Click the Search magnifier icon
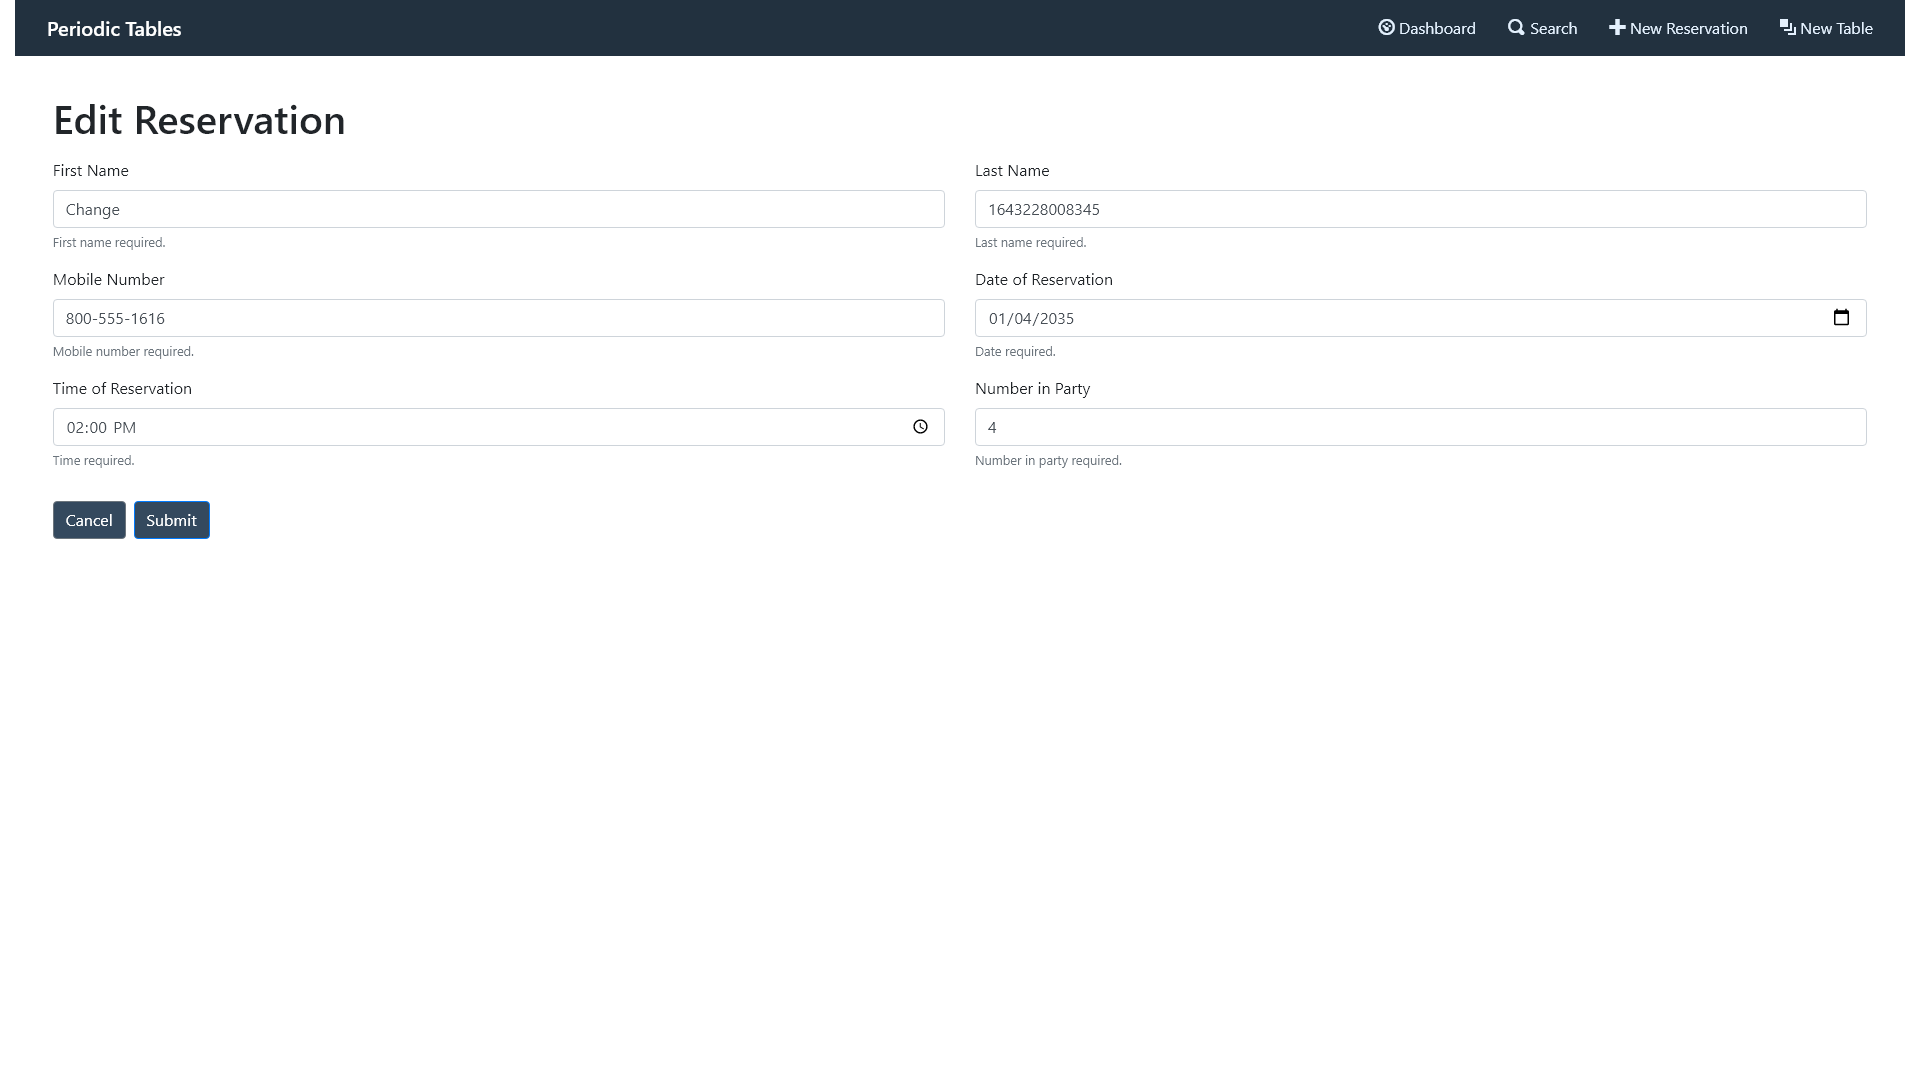1920x1080 pixels. [1516, 28]
